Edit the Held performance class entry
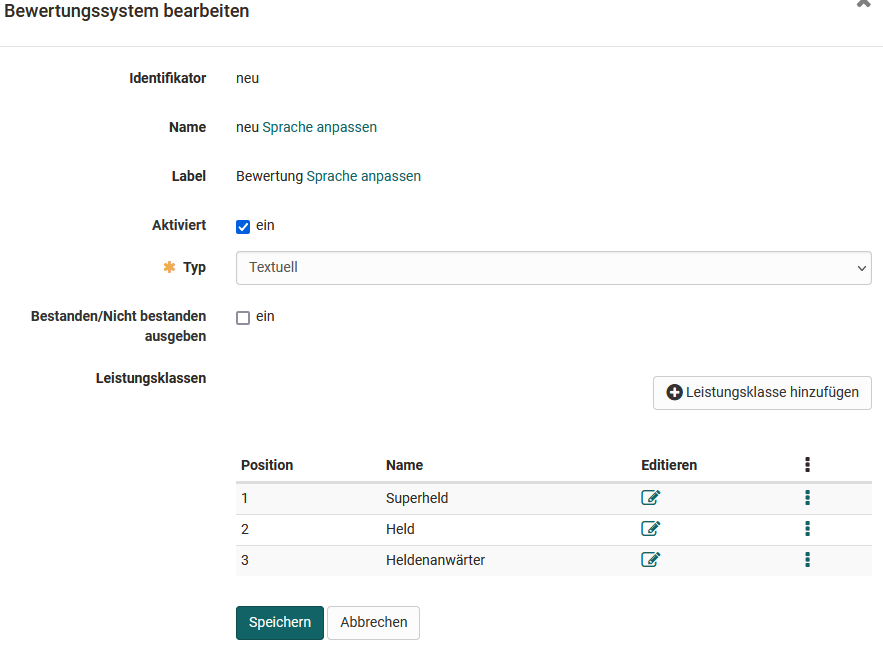883x656 pixels. tap(650, 528)
